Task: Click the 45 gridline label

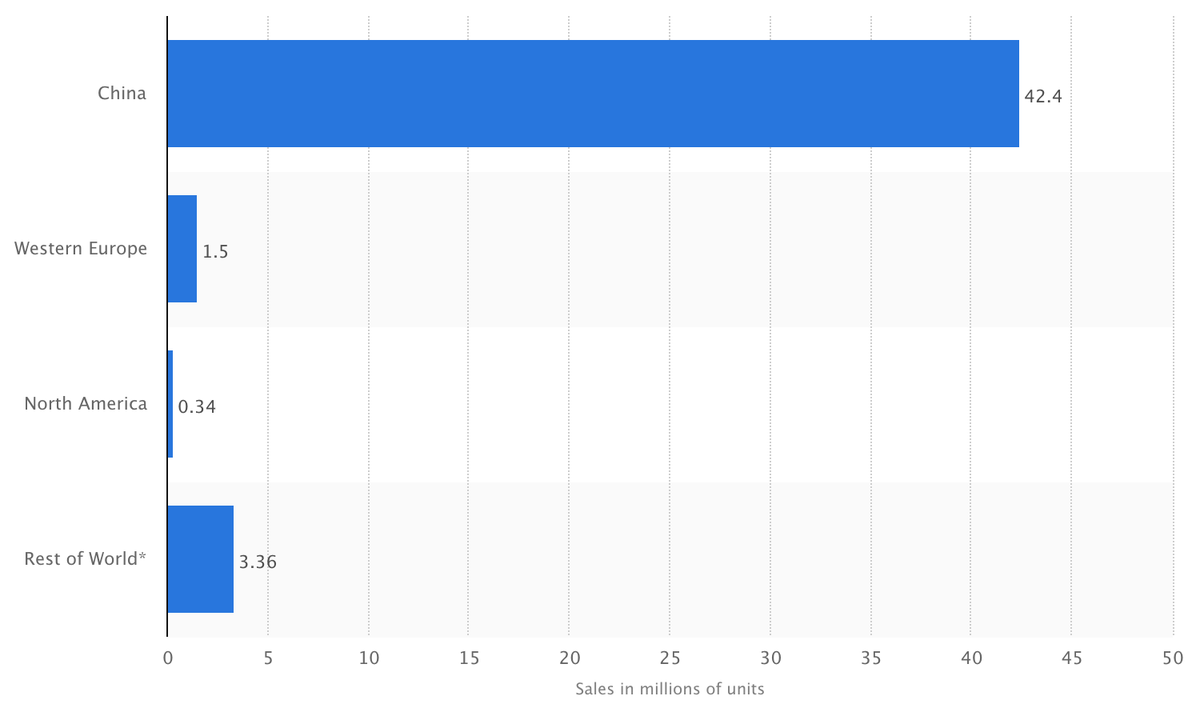Action: (1071, 658)
